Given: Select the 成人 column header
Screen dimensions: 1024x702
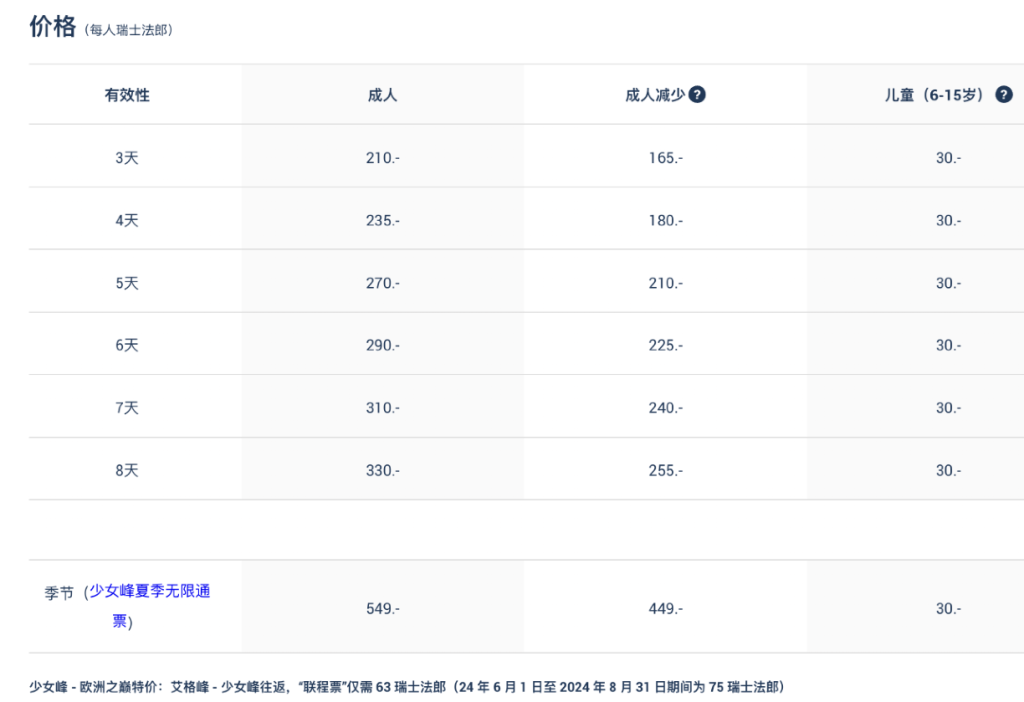Looking at the screenshot, I should click(x=383, y=95).
